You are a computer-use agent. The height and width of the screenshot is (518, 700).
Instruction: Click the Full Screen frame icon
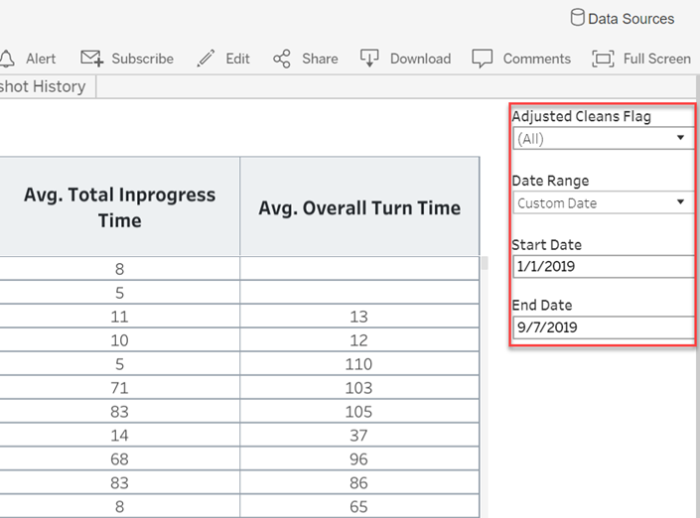(x=603, y=58)
